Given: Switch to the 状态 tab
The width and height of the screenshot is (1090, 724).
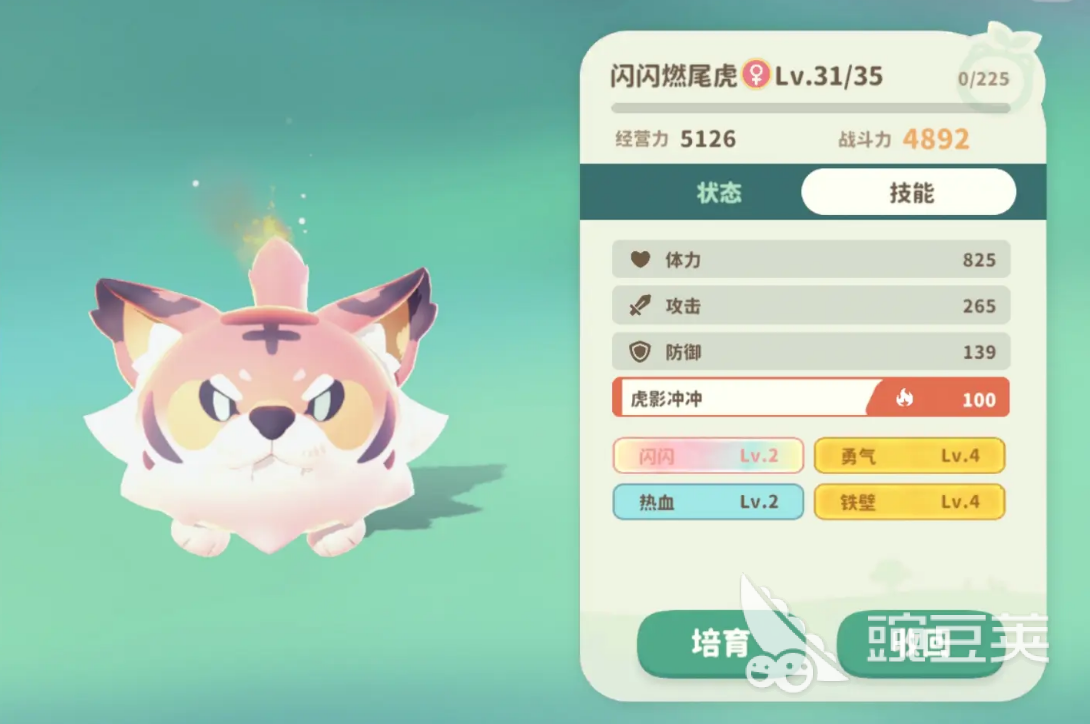Looking at the screenshot, I should pos(719,193).
